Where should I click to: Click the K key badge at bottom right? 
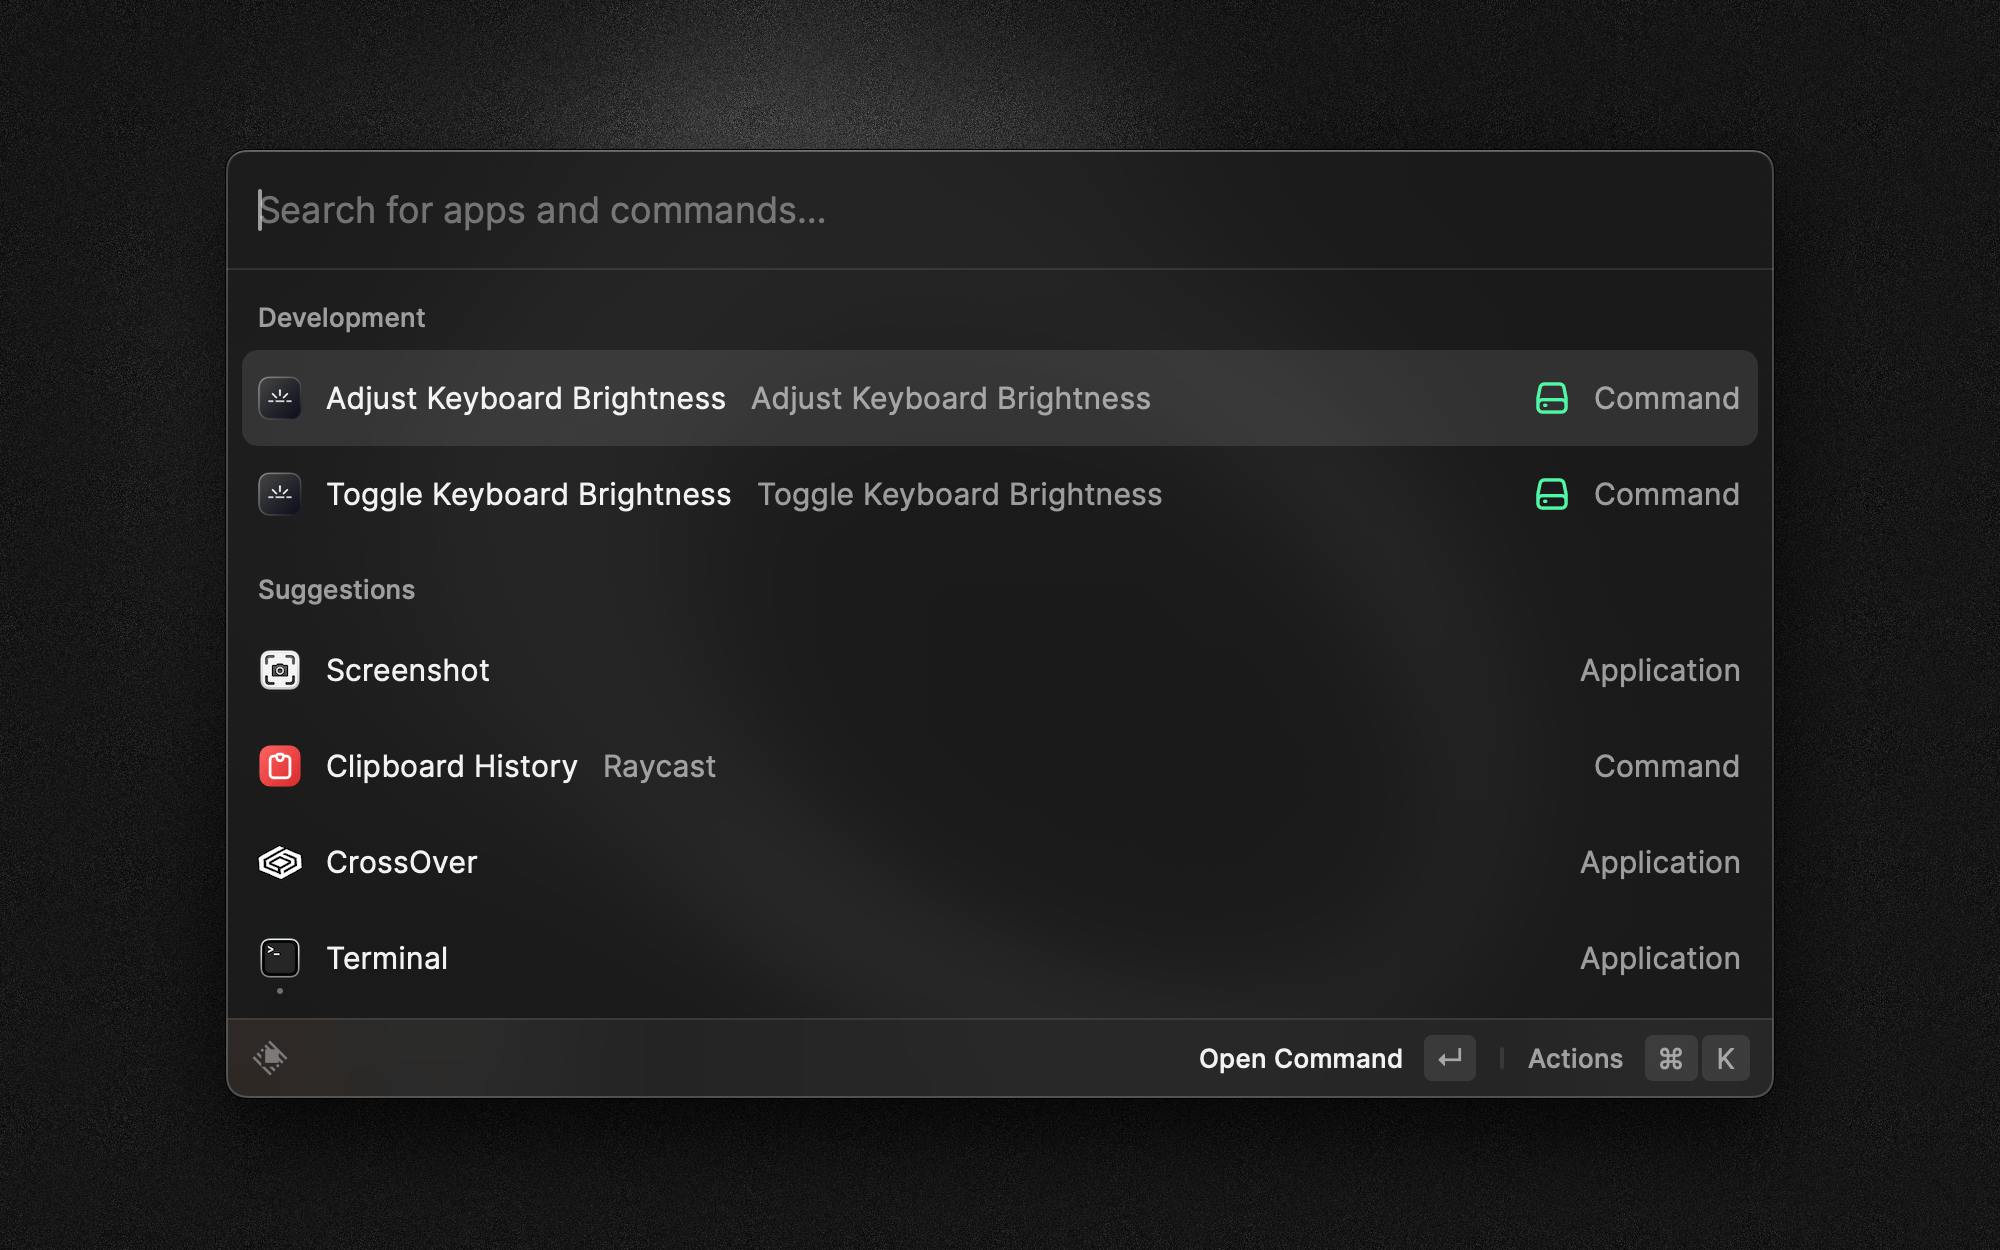click(x=1726, y=1058)
